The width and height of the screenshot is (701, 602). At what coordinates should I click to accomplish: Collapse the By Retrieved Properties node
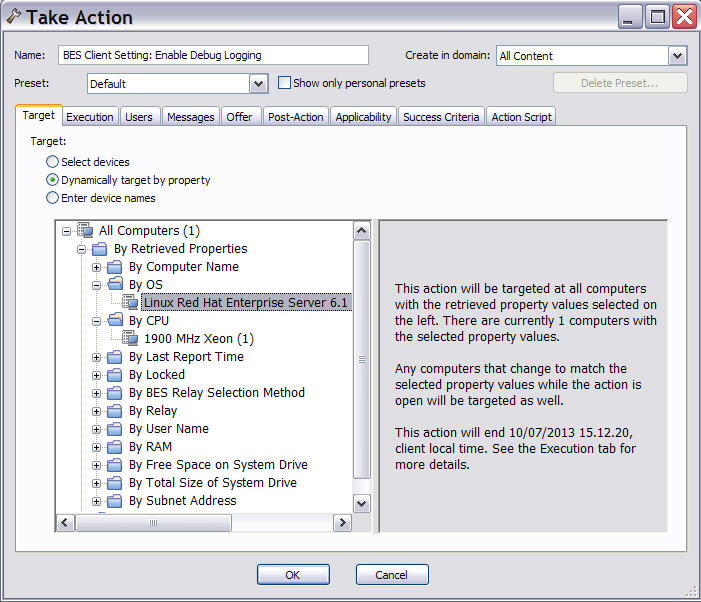[81, 249]
